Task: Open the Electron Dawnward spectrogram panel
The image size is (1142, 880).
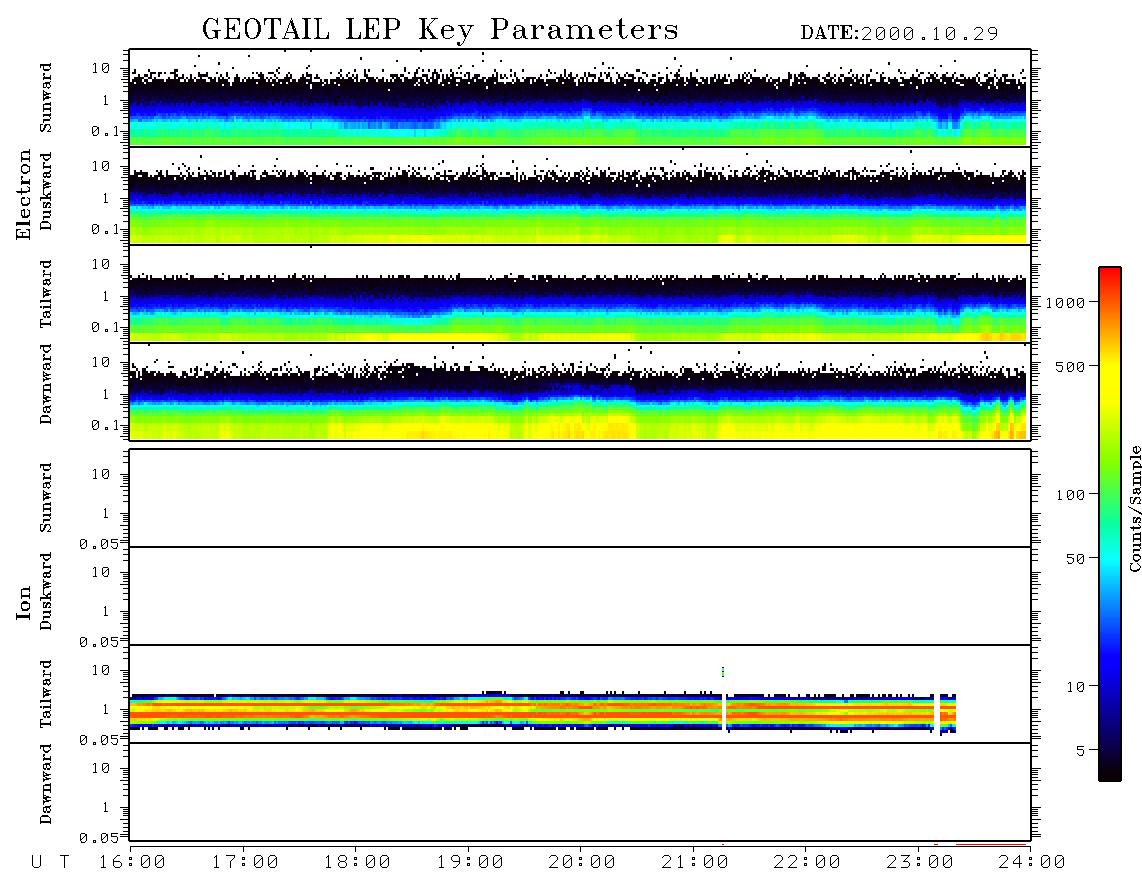Action: (580, 392)
